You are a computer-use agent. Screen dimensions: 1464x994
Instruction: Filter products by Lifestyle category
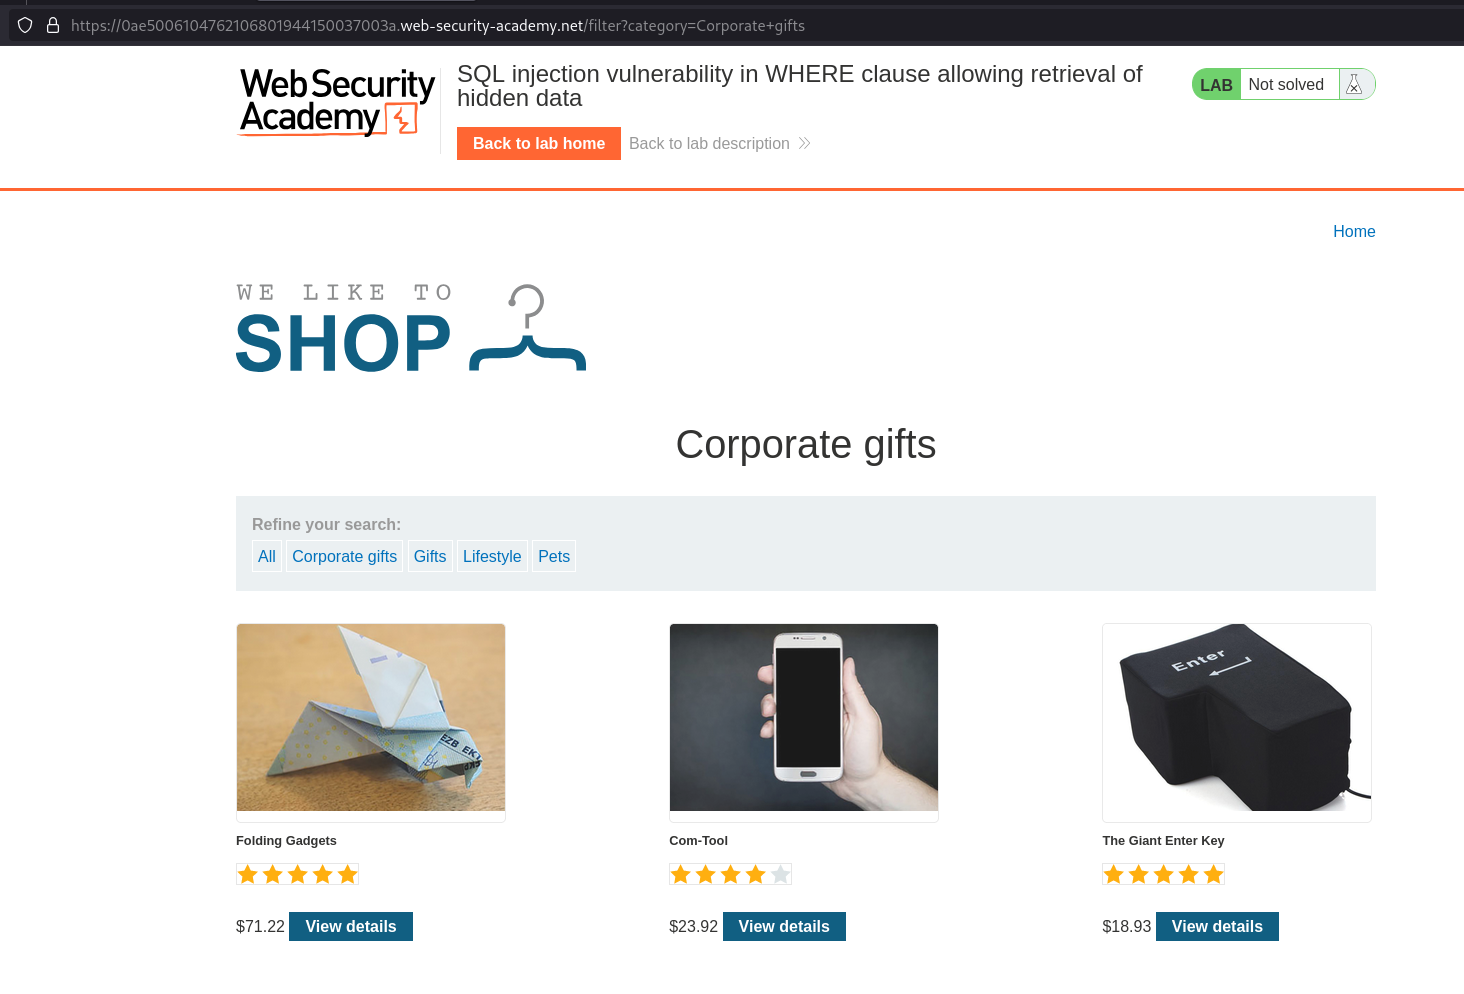click(492, 557)
